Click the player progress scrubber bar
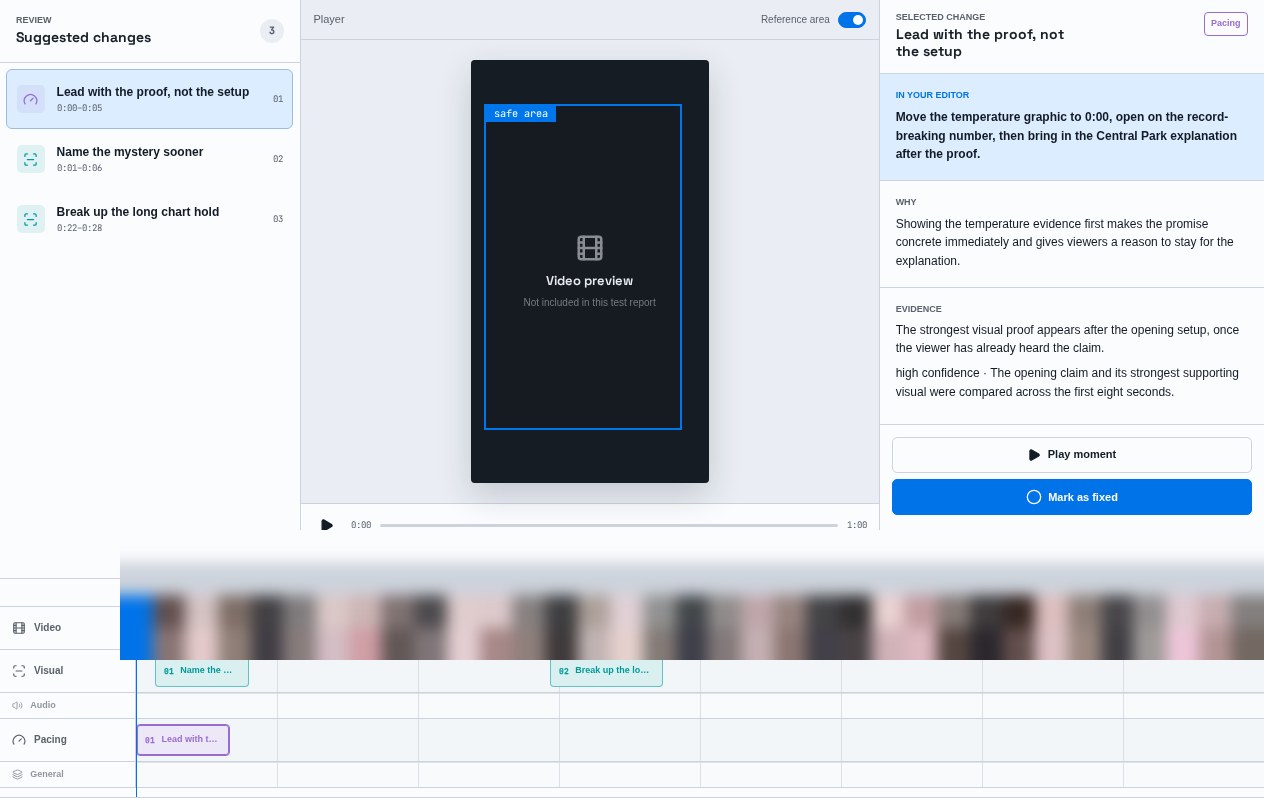 coord(609,525)
